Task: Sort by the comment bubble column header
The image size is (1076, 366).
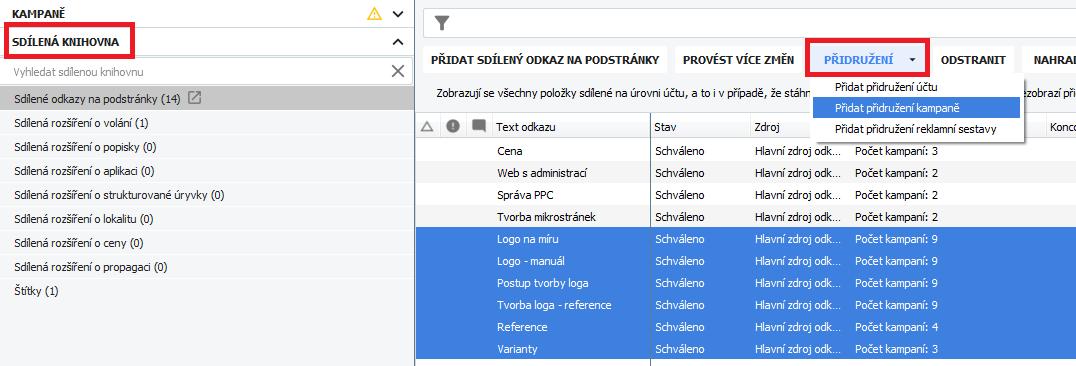Action: (x=479, y=126)
